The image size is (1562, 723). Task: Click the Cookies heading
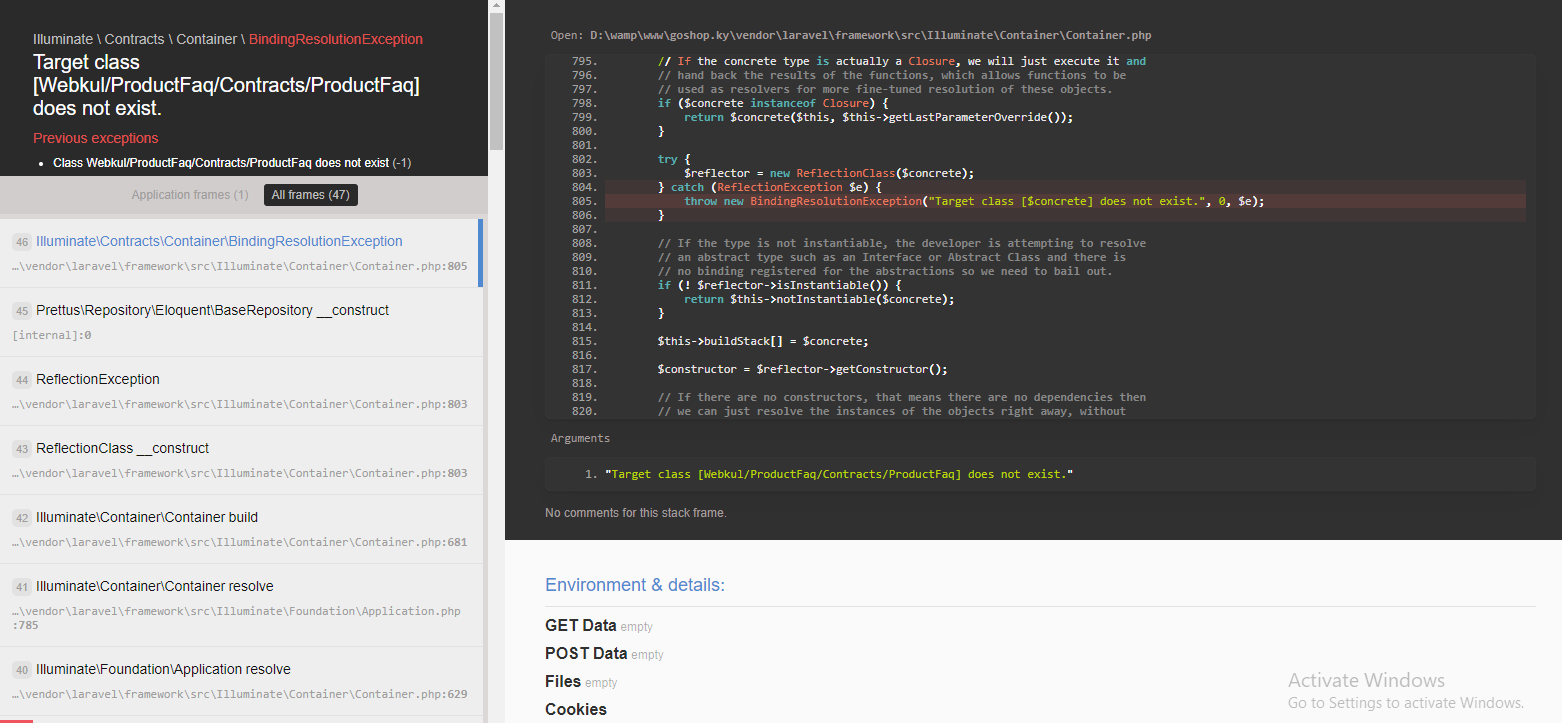576,710
